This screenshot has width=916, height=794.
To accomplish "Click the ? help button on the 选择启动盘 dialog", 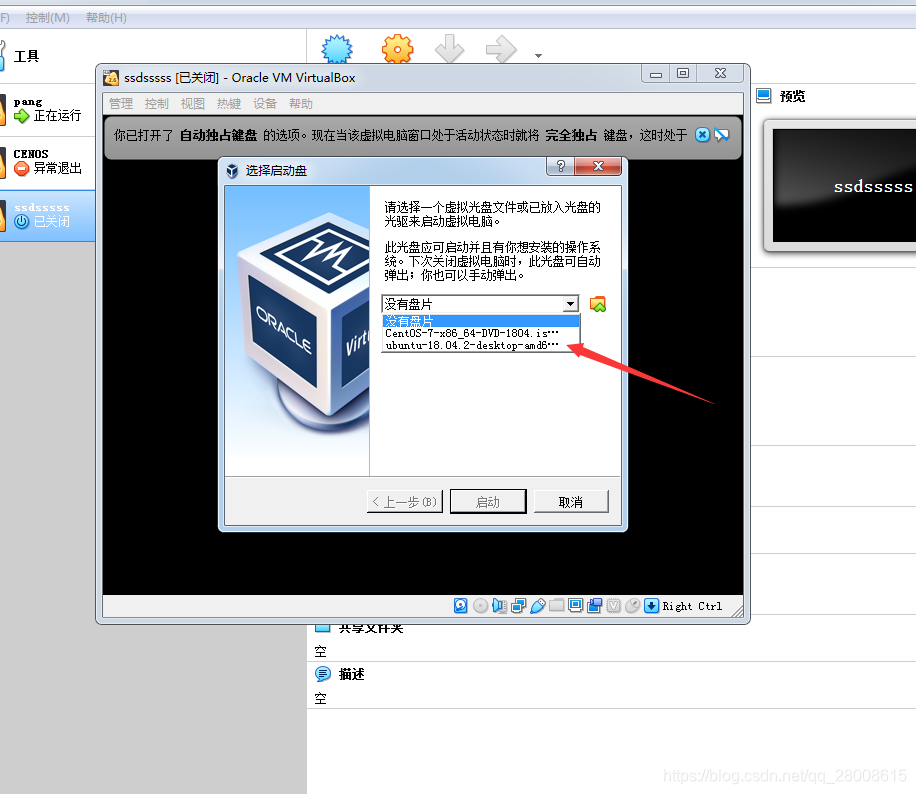I will (561, 166).
